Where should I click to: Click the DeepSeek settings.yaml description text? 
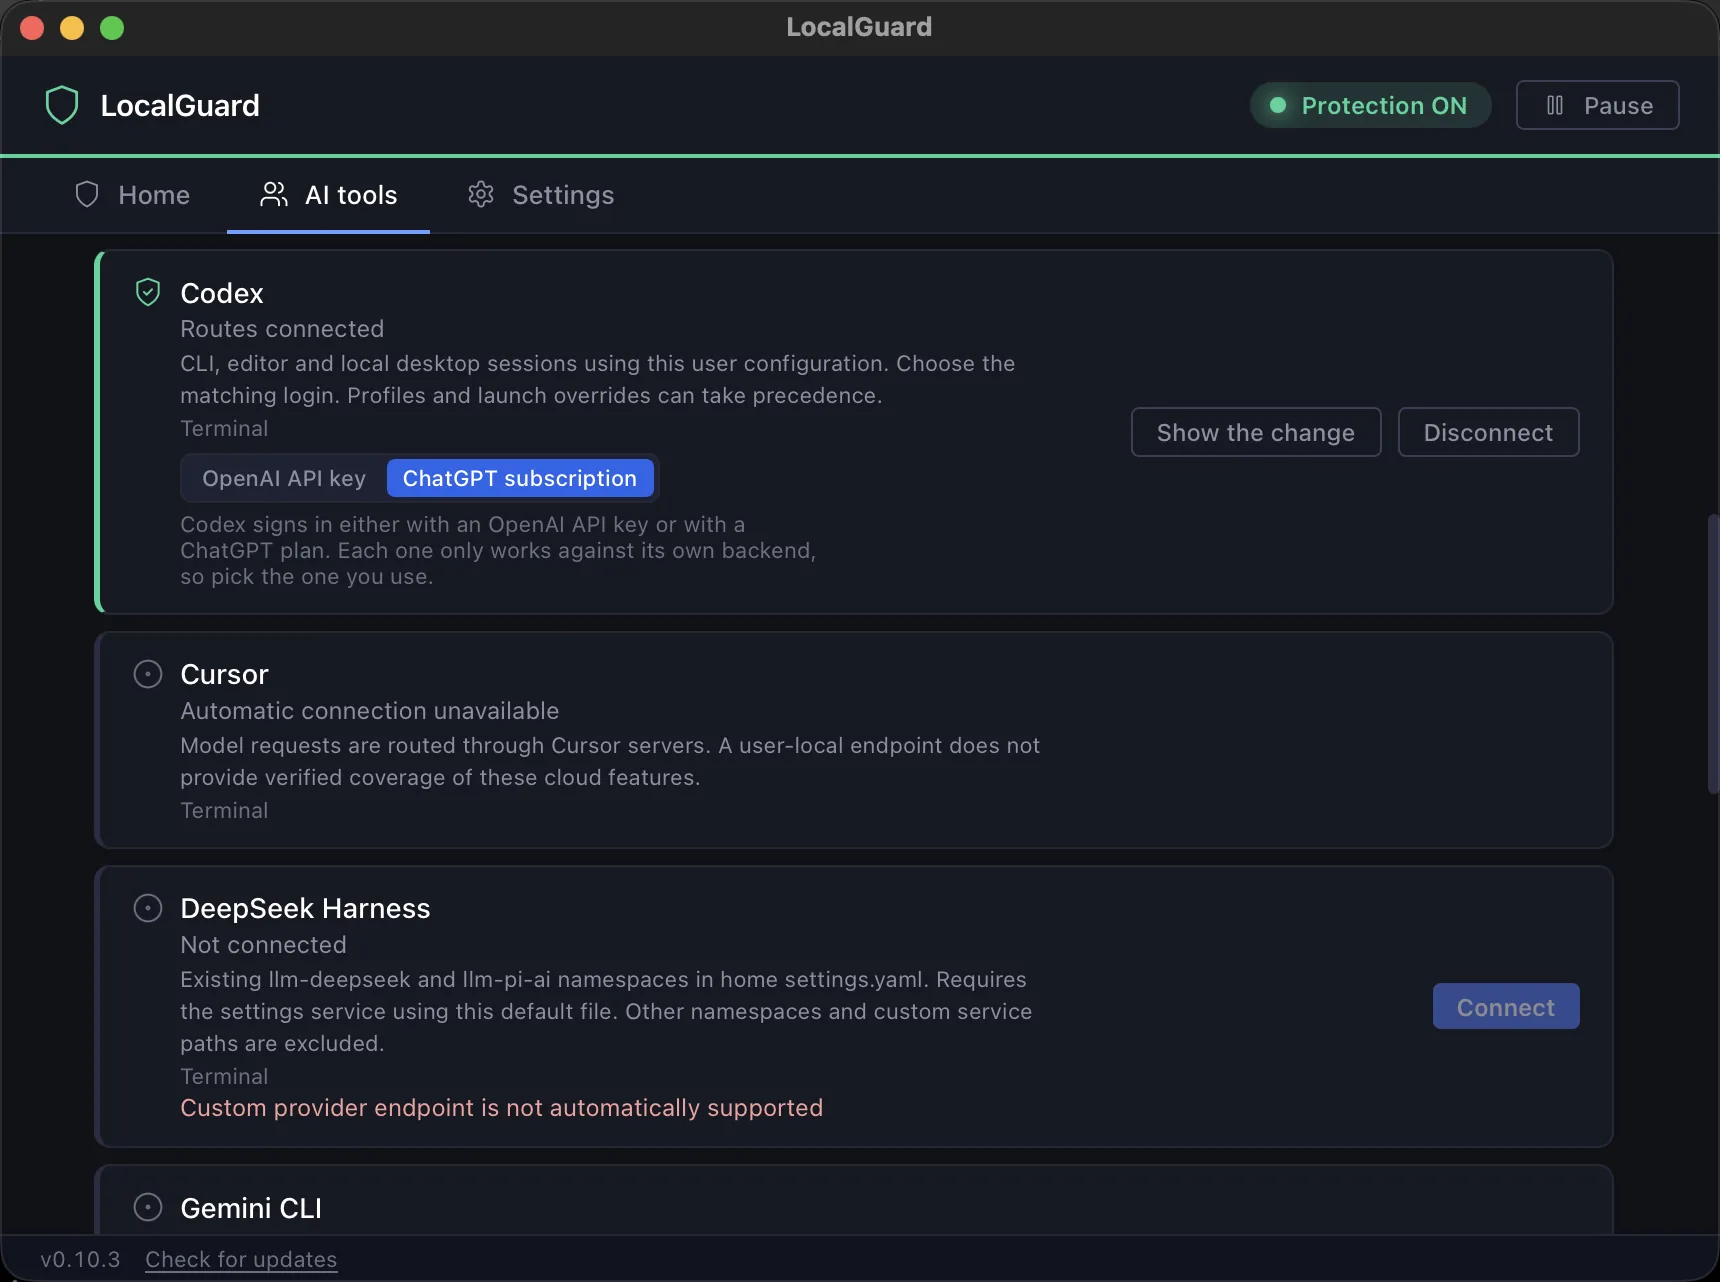[606, 1011]
